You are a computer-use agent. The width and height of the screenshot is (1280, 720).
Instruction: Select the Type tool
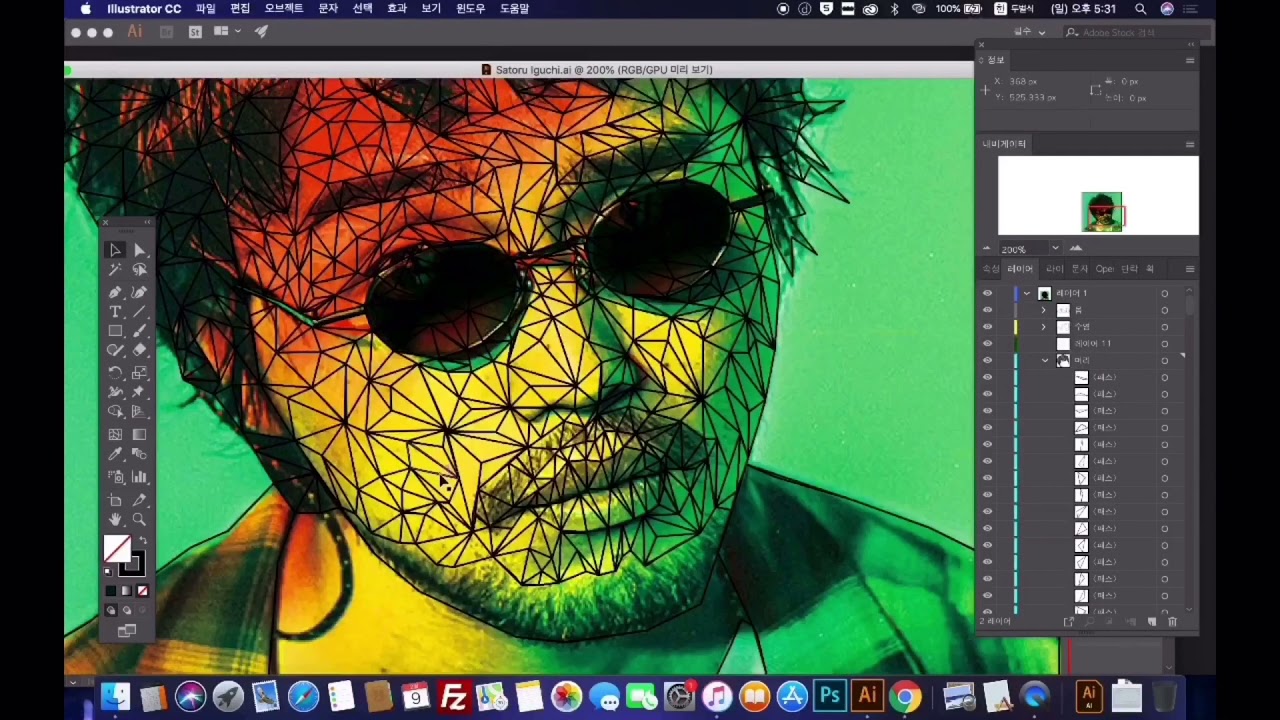click(x=116, y=312)
